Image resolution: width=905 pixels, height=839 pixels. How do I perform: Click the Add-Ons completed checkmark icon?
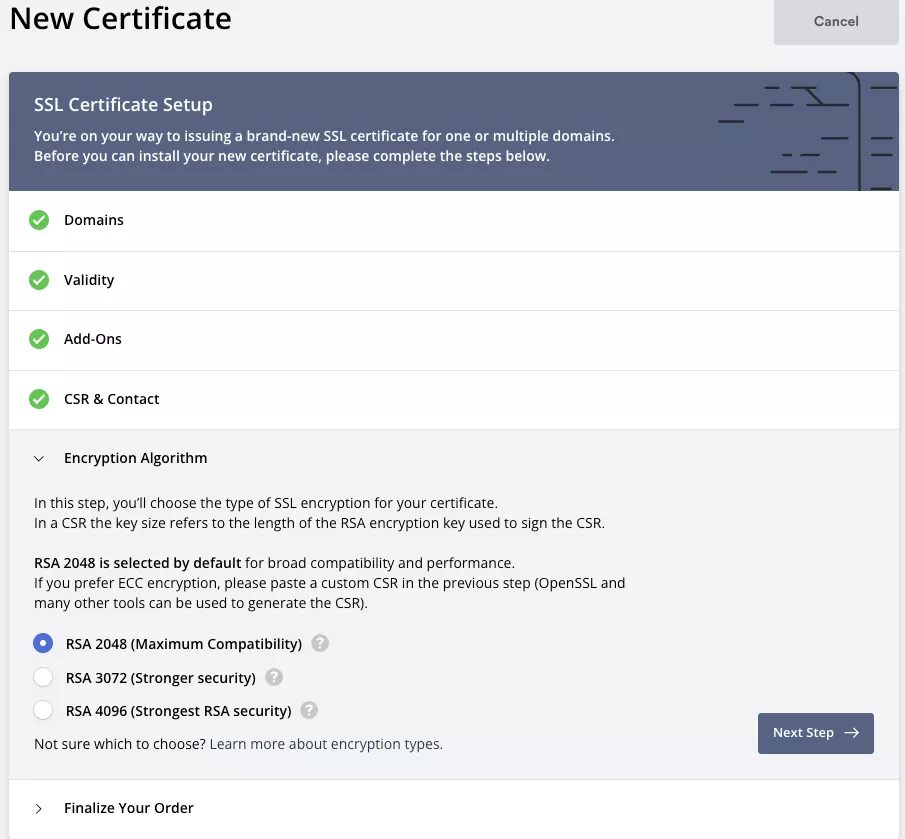[39, 339]
